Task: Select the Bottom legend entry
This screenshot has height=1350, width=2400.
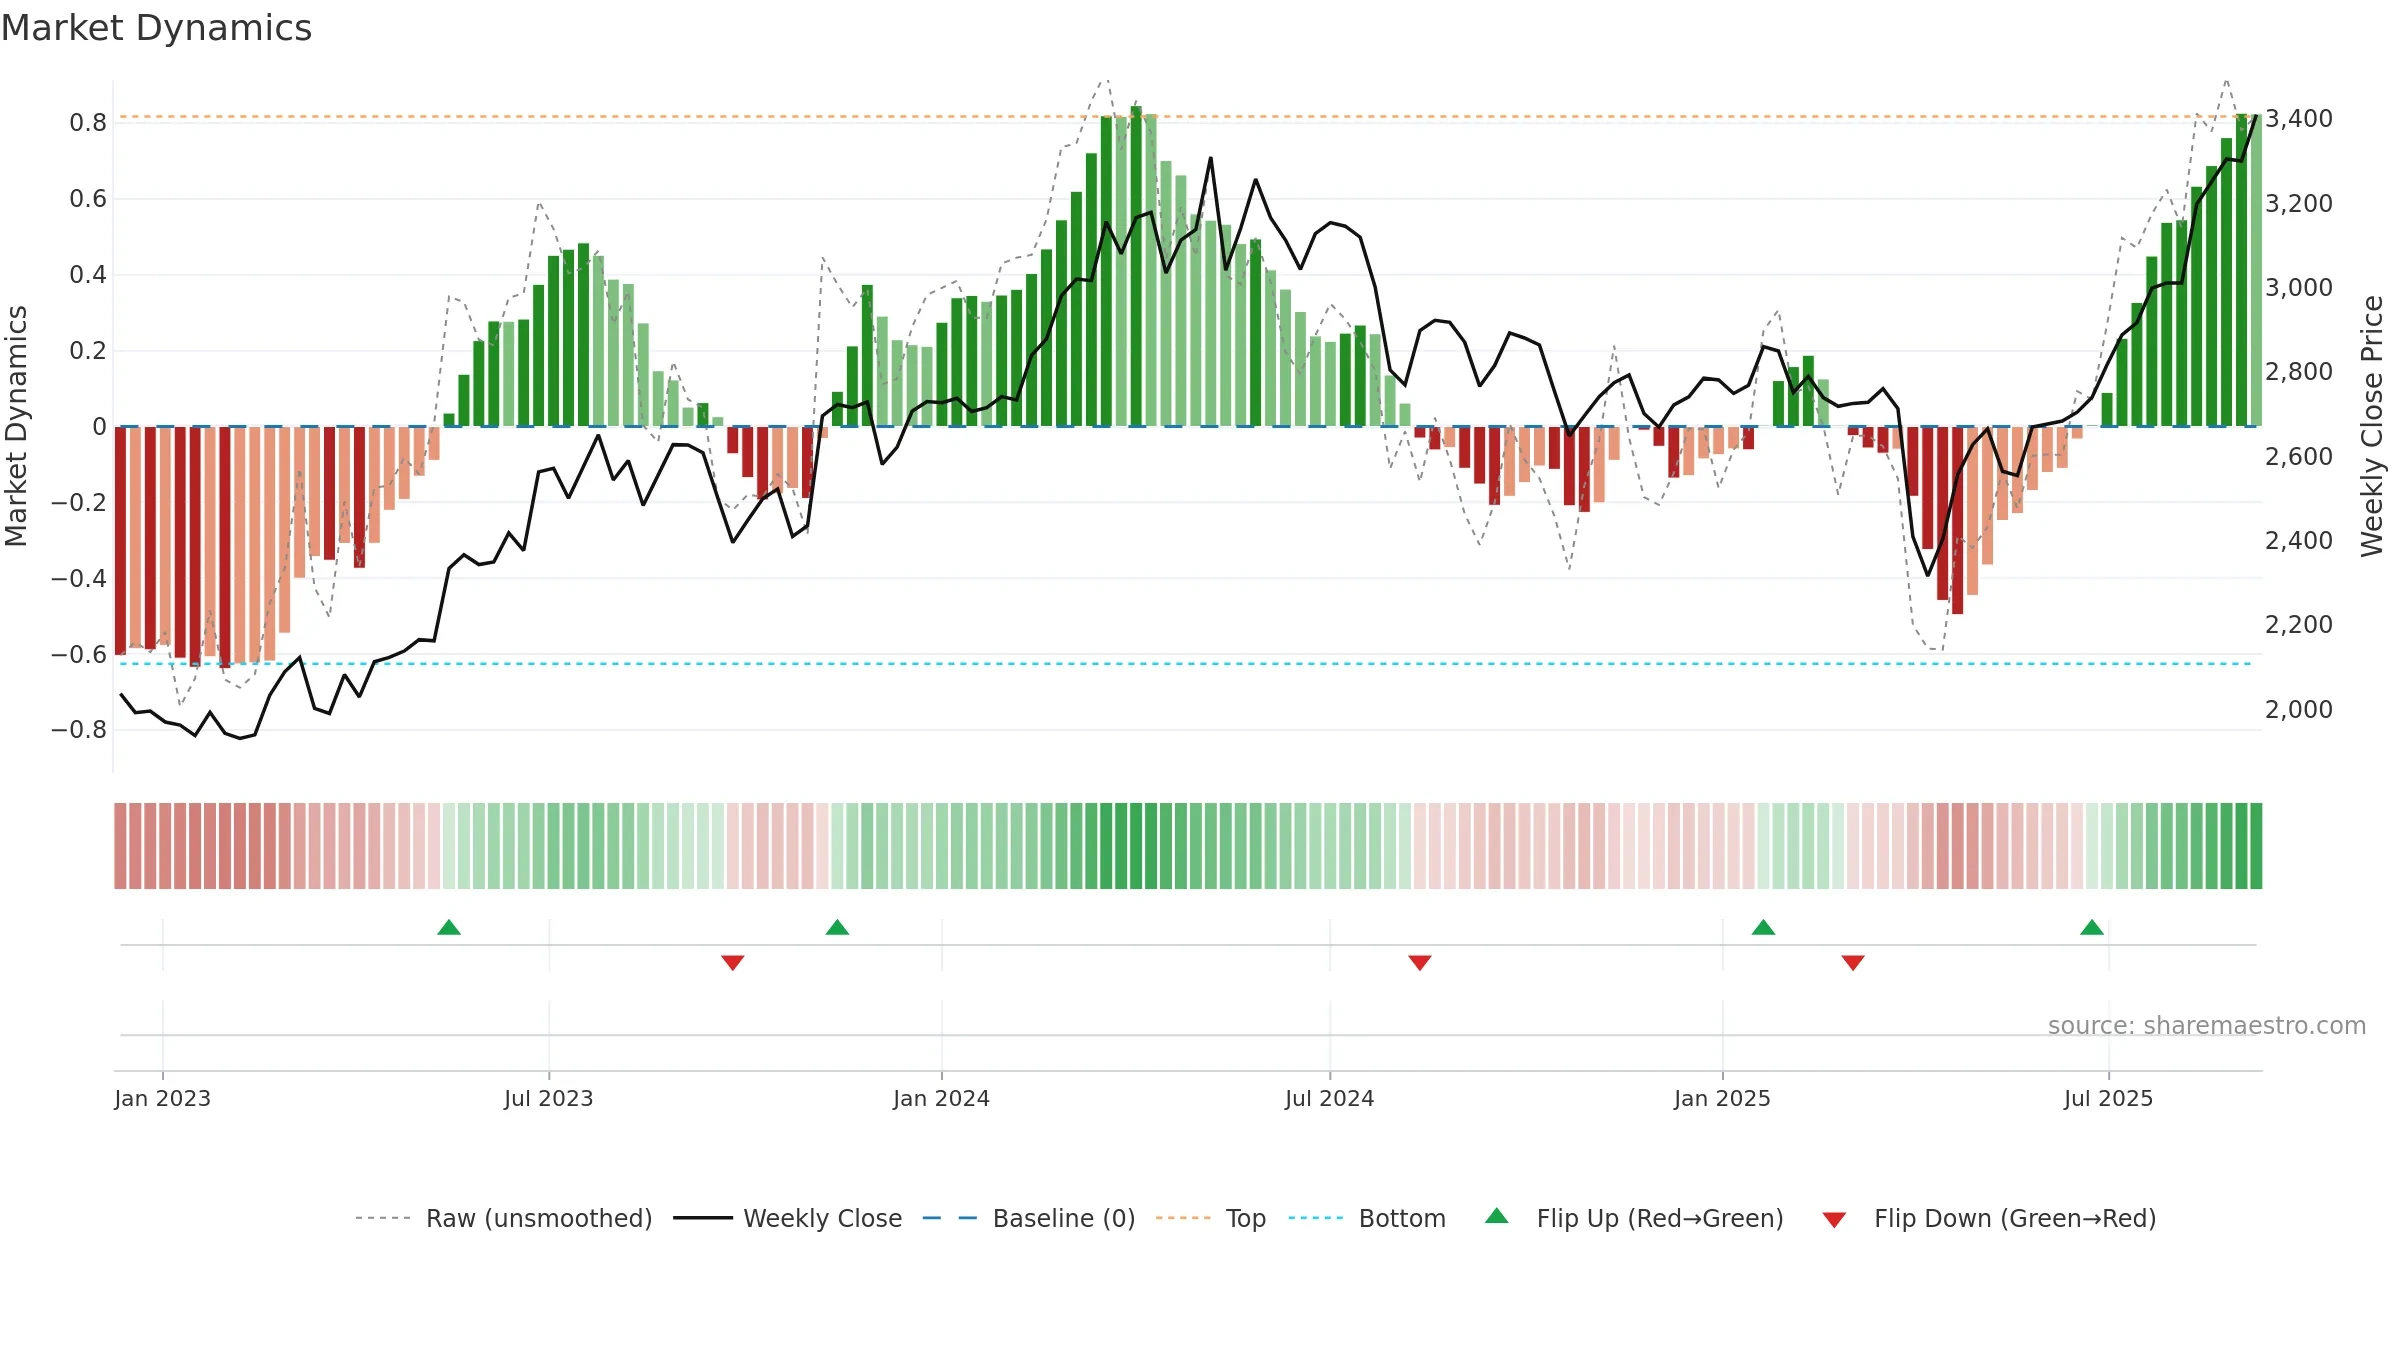Action: click(1367, 1218)
